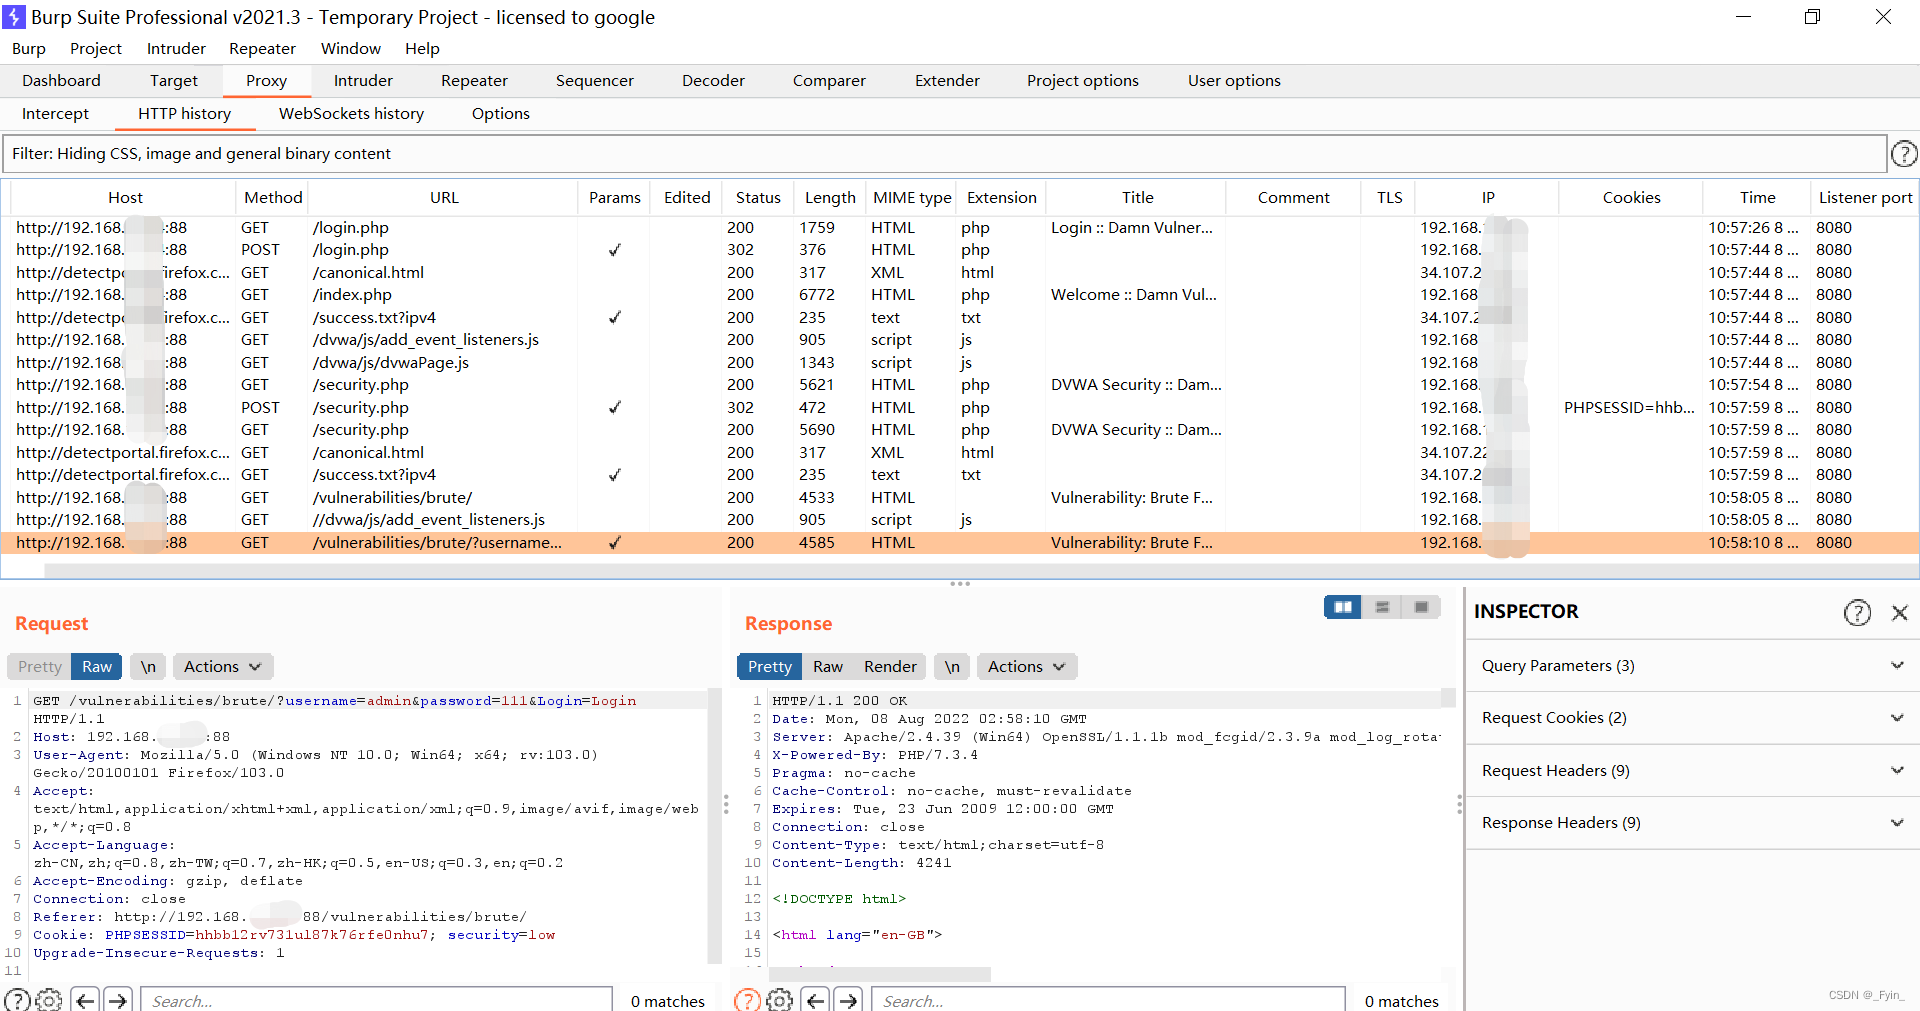
Task: Switch to the Decoder tab
Action: [x=713, y=81]
